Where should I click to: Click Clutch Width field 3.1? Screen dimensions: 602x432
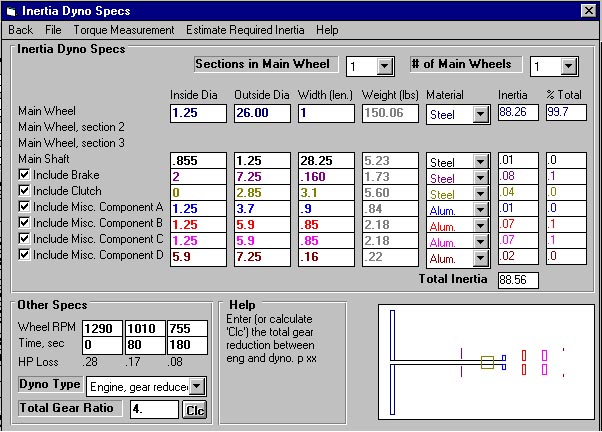click(x=326, y=193)
